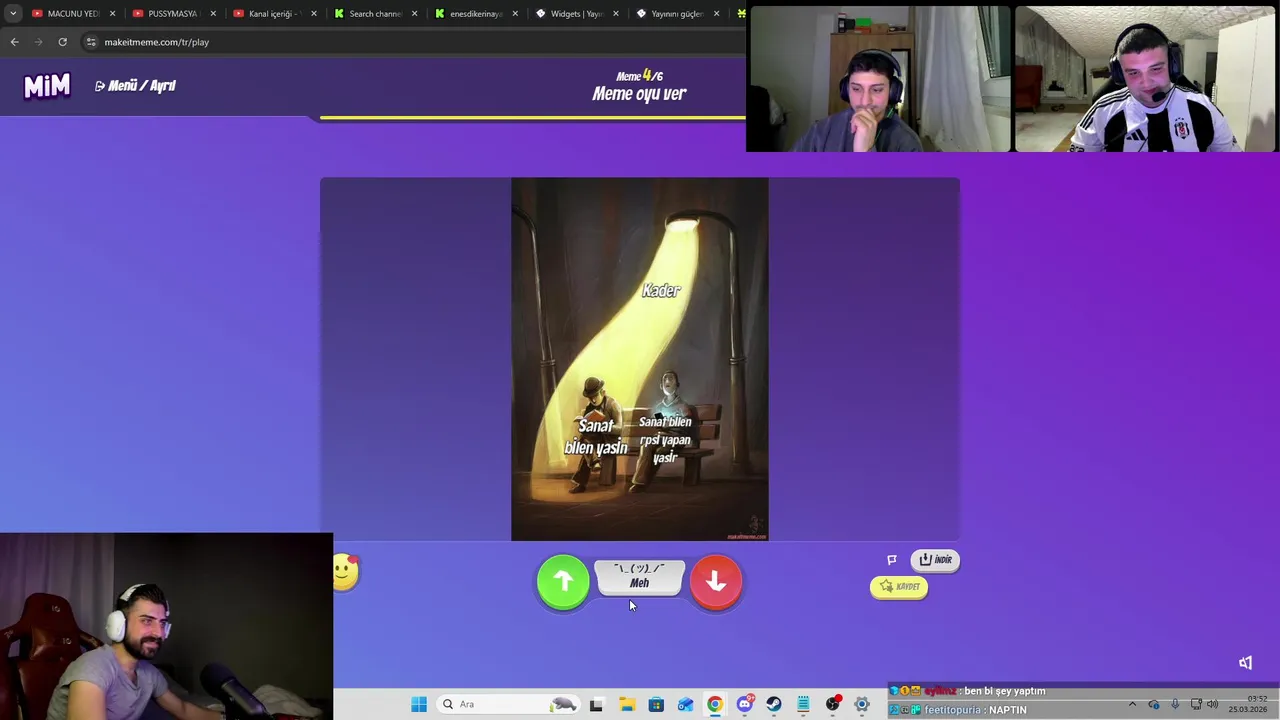Viewport: 1280px width, 720px height.
Task: Close the Widgets tab
Action: pos(615,14)
